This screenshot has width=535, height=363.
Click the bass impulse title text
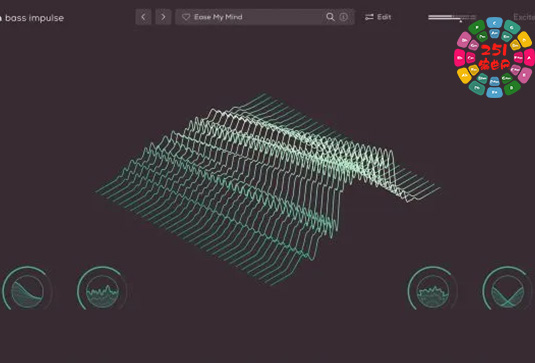[x=34, y=18]
